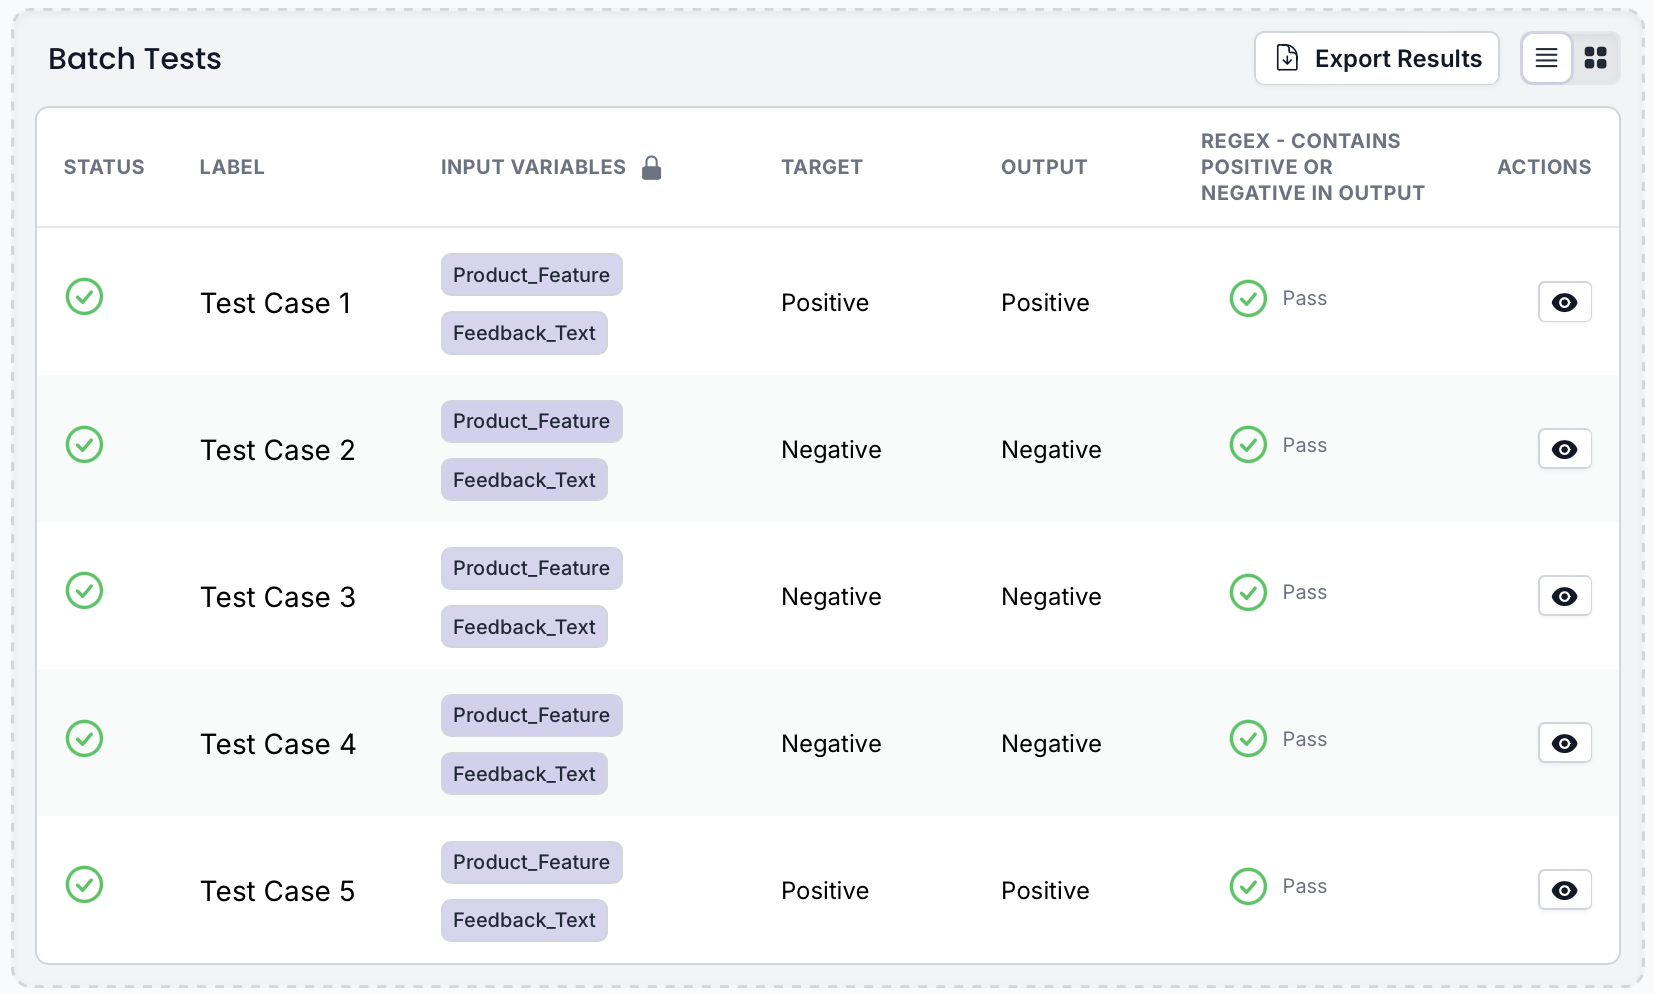Screen dimensions: 1654x994
Task: Click the Target column header
Action: pyautogui.click(x=822, y=167)
